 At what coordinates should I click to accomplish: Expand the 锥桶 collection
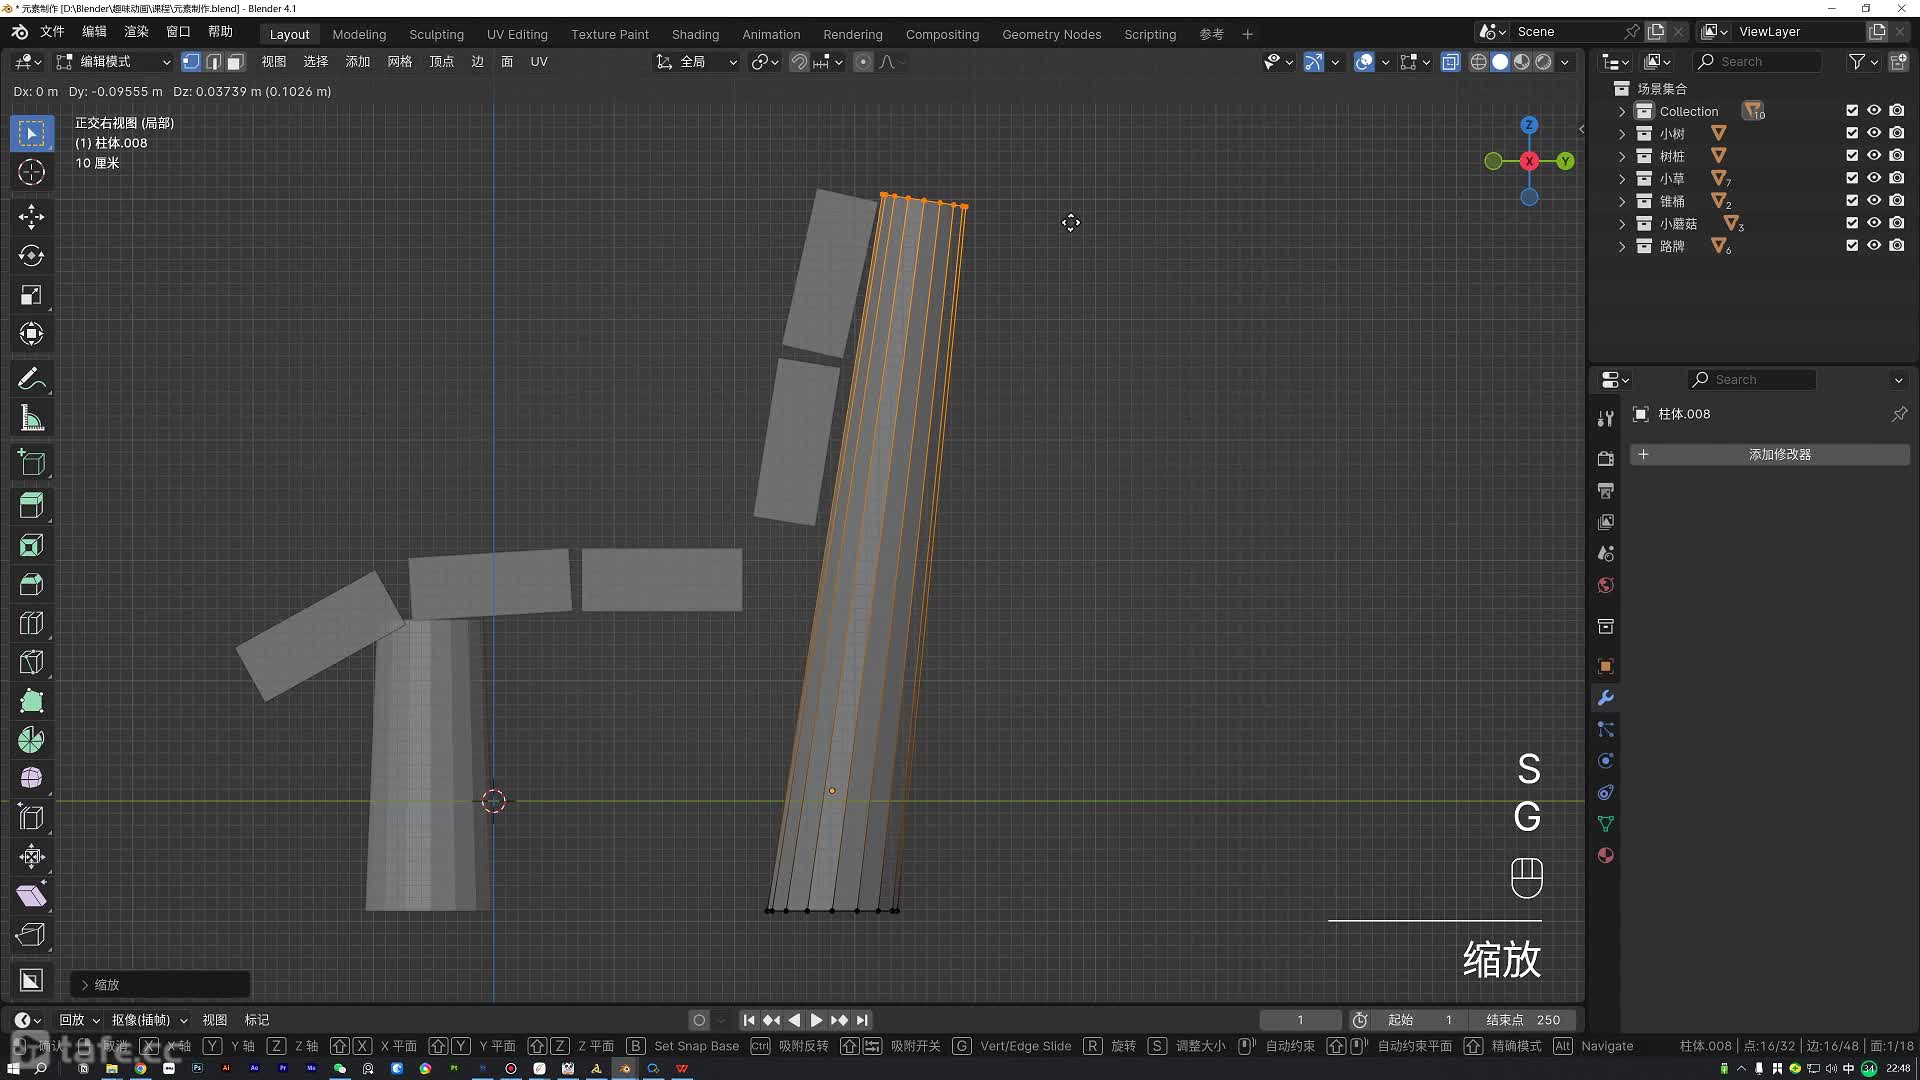(1622, 201)
